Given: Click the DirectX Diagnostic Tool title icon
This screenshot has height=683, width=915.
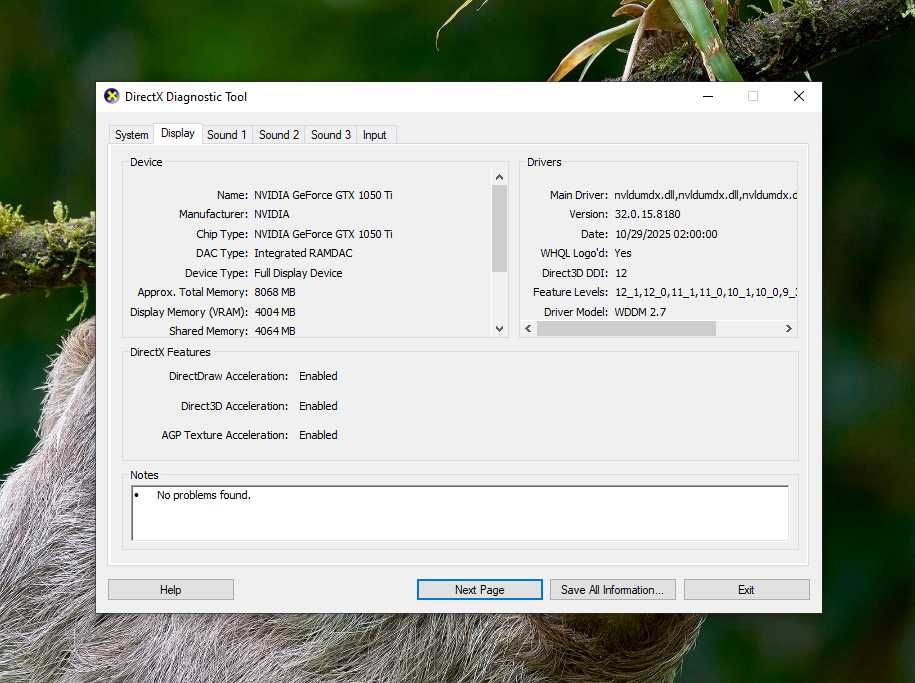Looking at the screenshot, I should pyautogui.click(x=111, y=96).
